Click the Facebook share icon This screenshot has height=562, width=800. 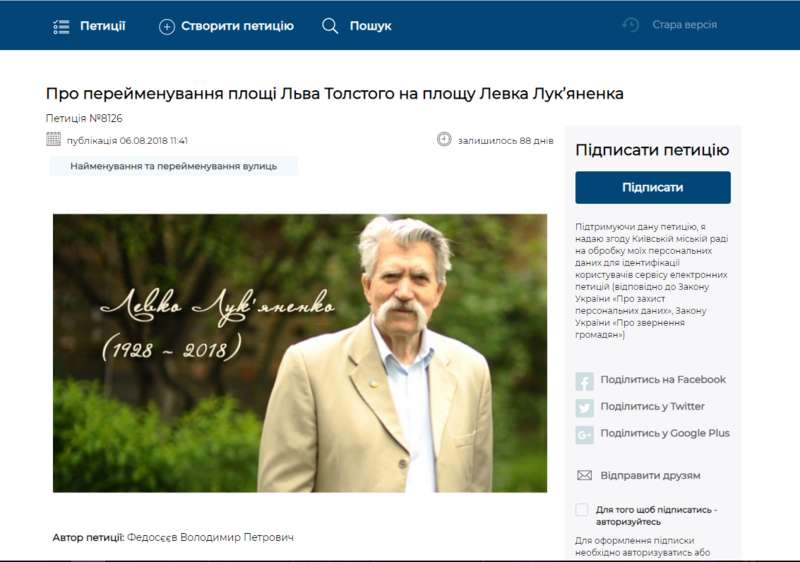(x=585, y=381)
